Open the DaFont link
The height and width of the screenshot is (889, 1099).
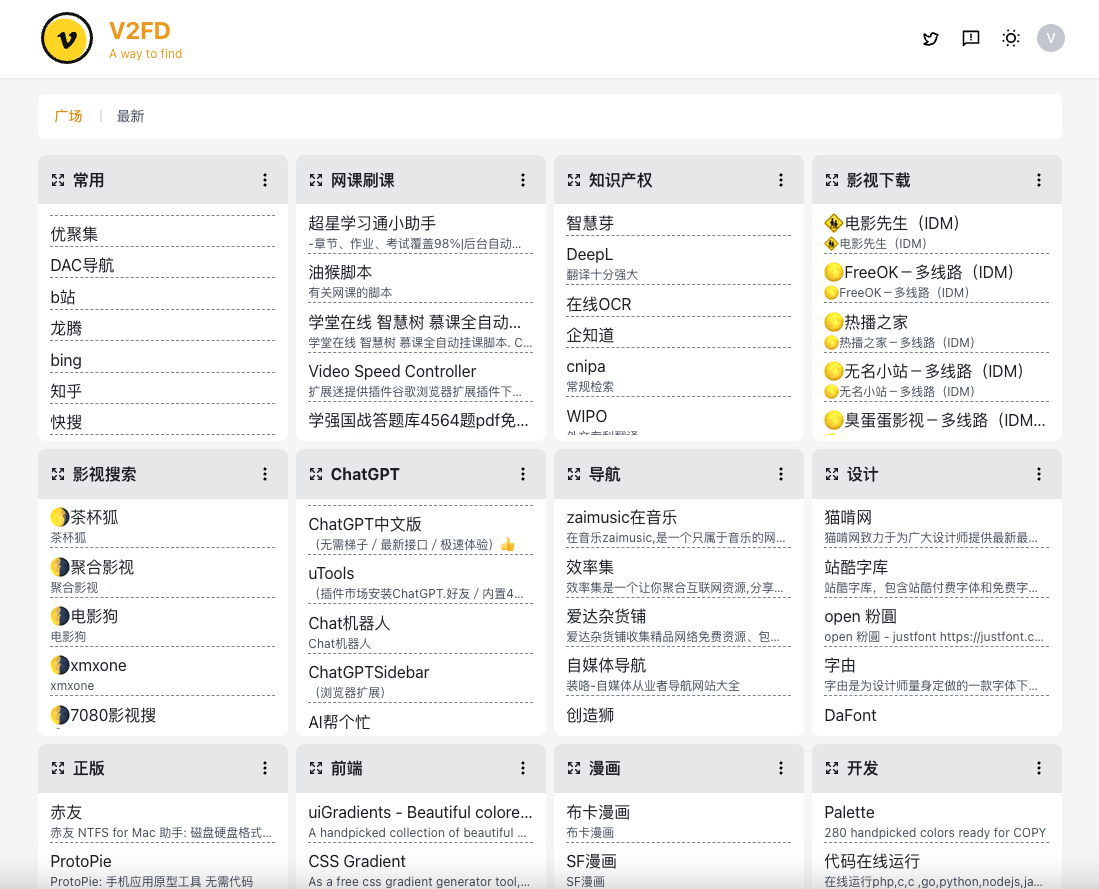[850, 715]
